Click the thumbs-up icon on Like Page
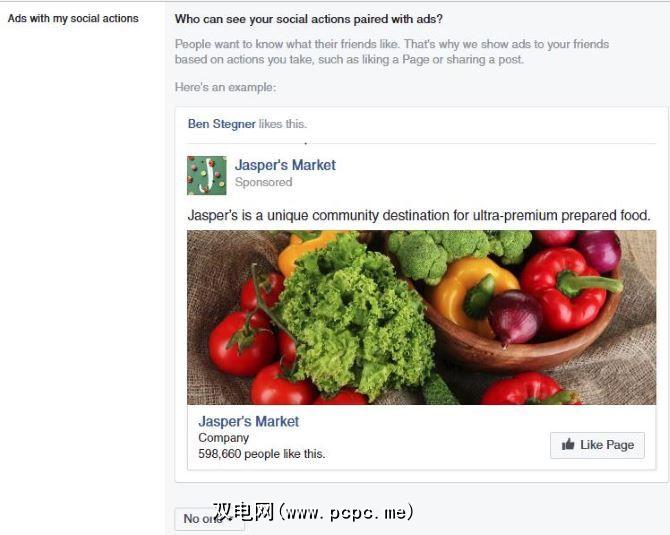670x535 pixels. click(568, 444)
